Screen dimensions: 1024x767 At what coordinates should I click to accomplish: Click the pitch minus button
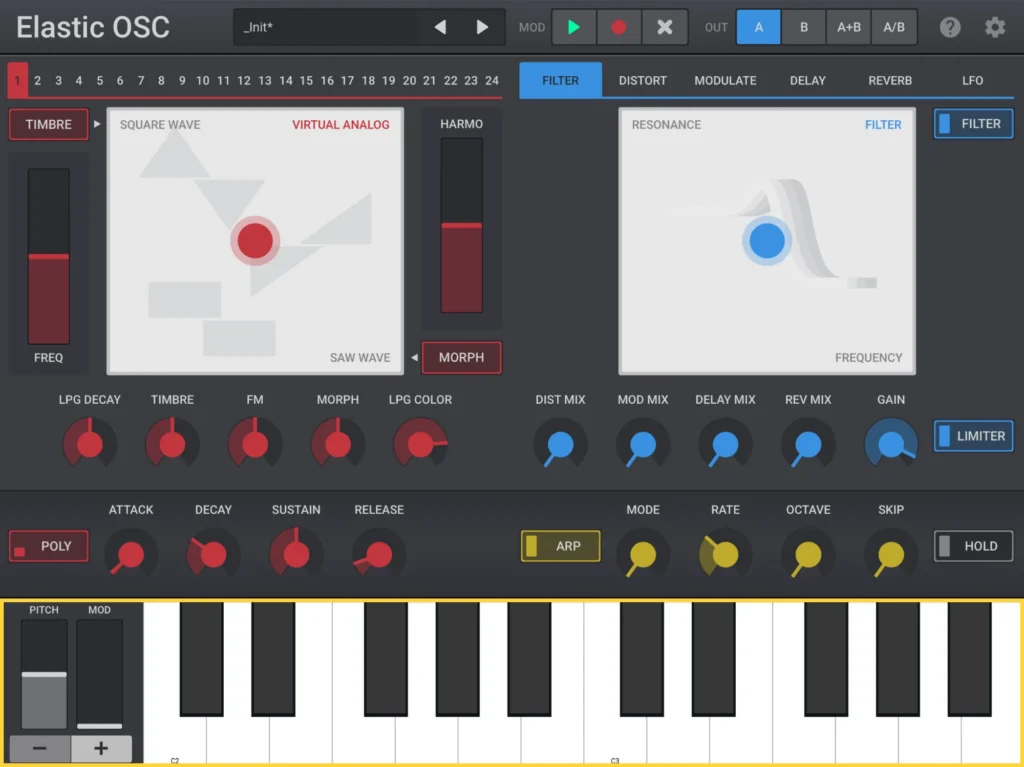click(x=40, y=748)
